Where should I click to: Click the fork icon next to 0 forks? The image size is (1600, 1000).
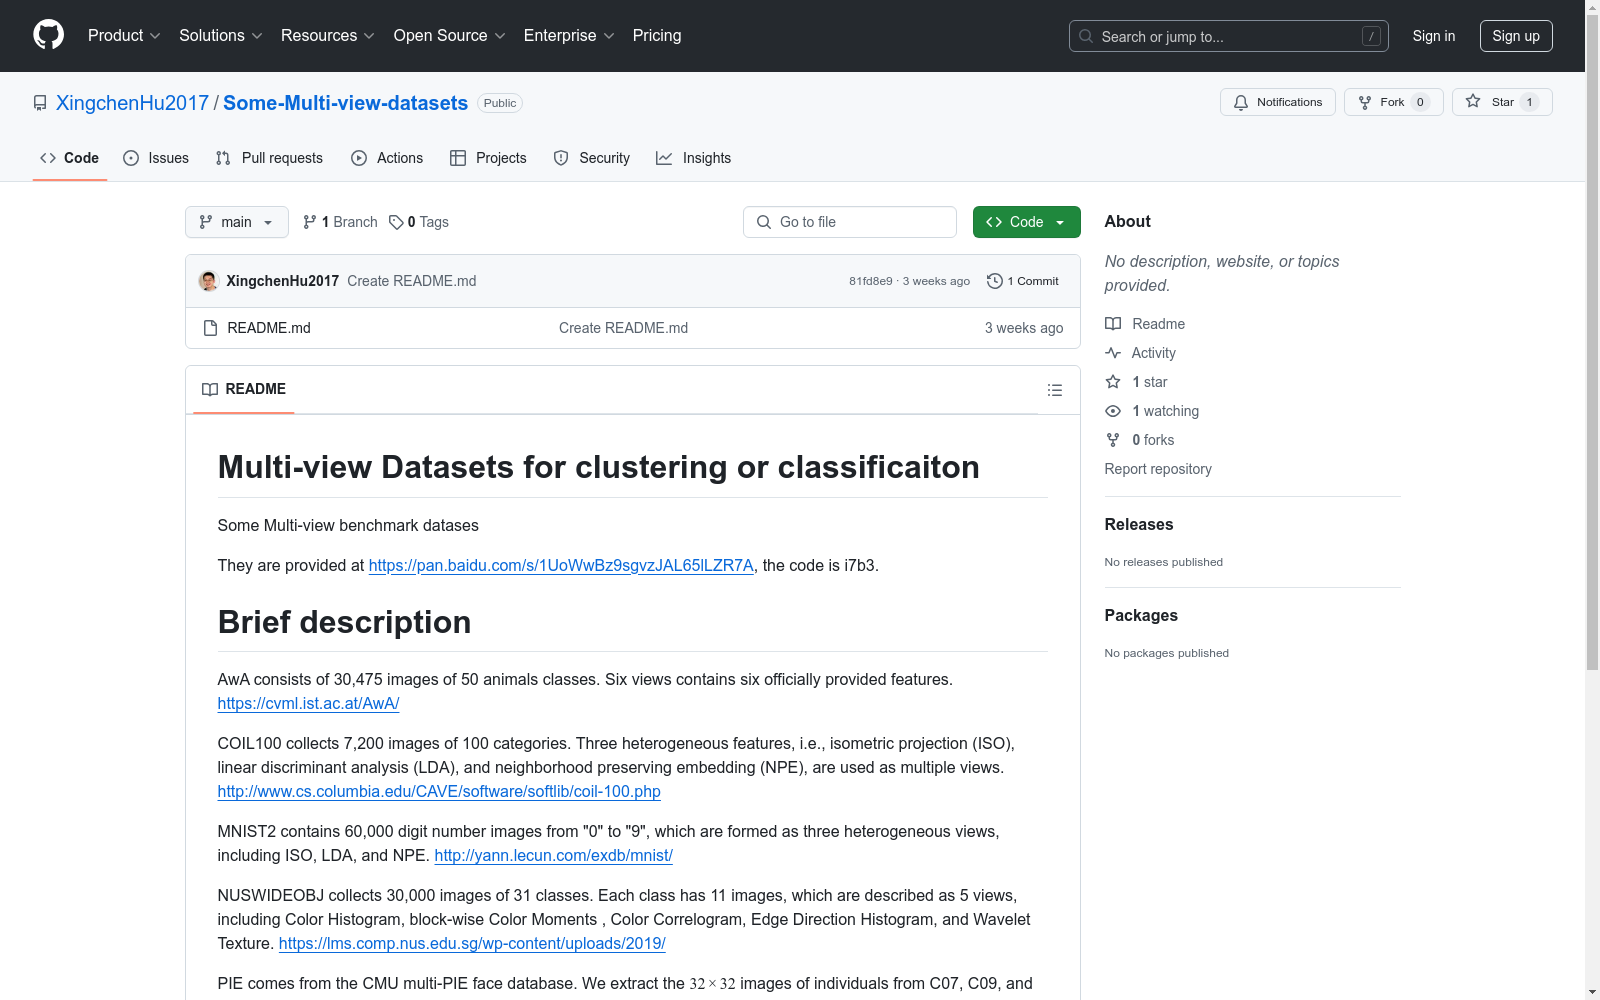tap(1113, 440)
